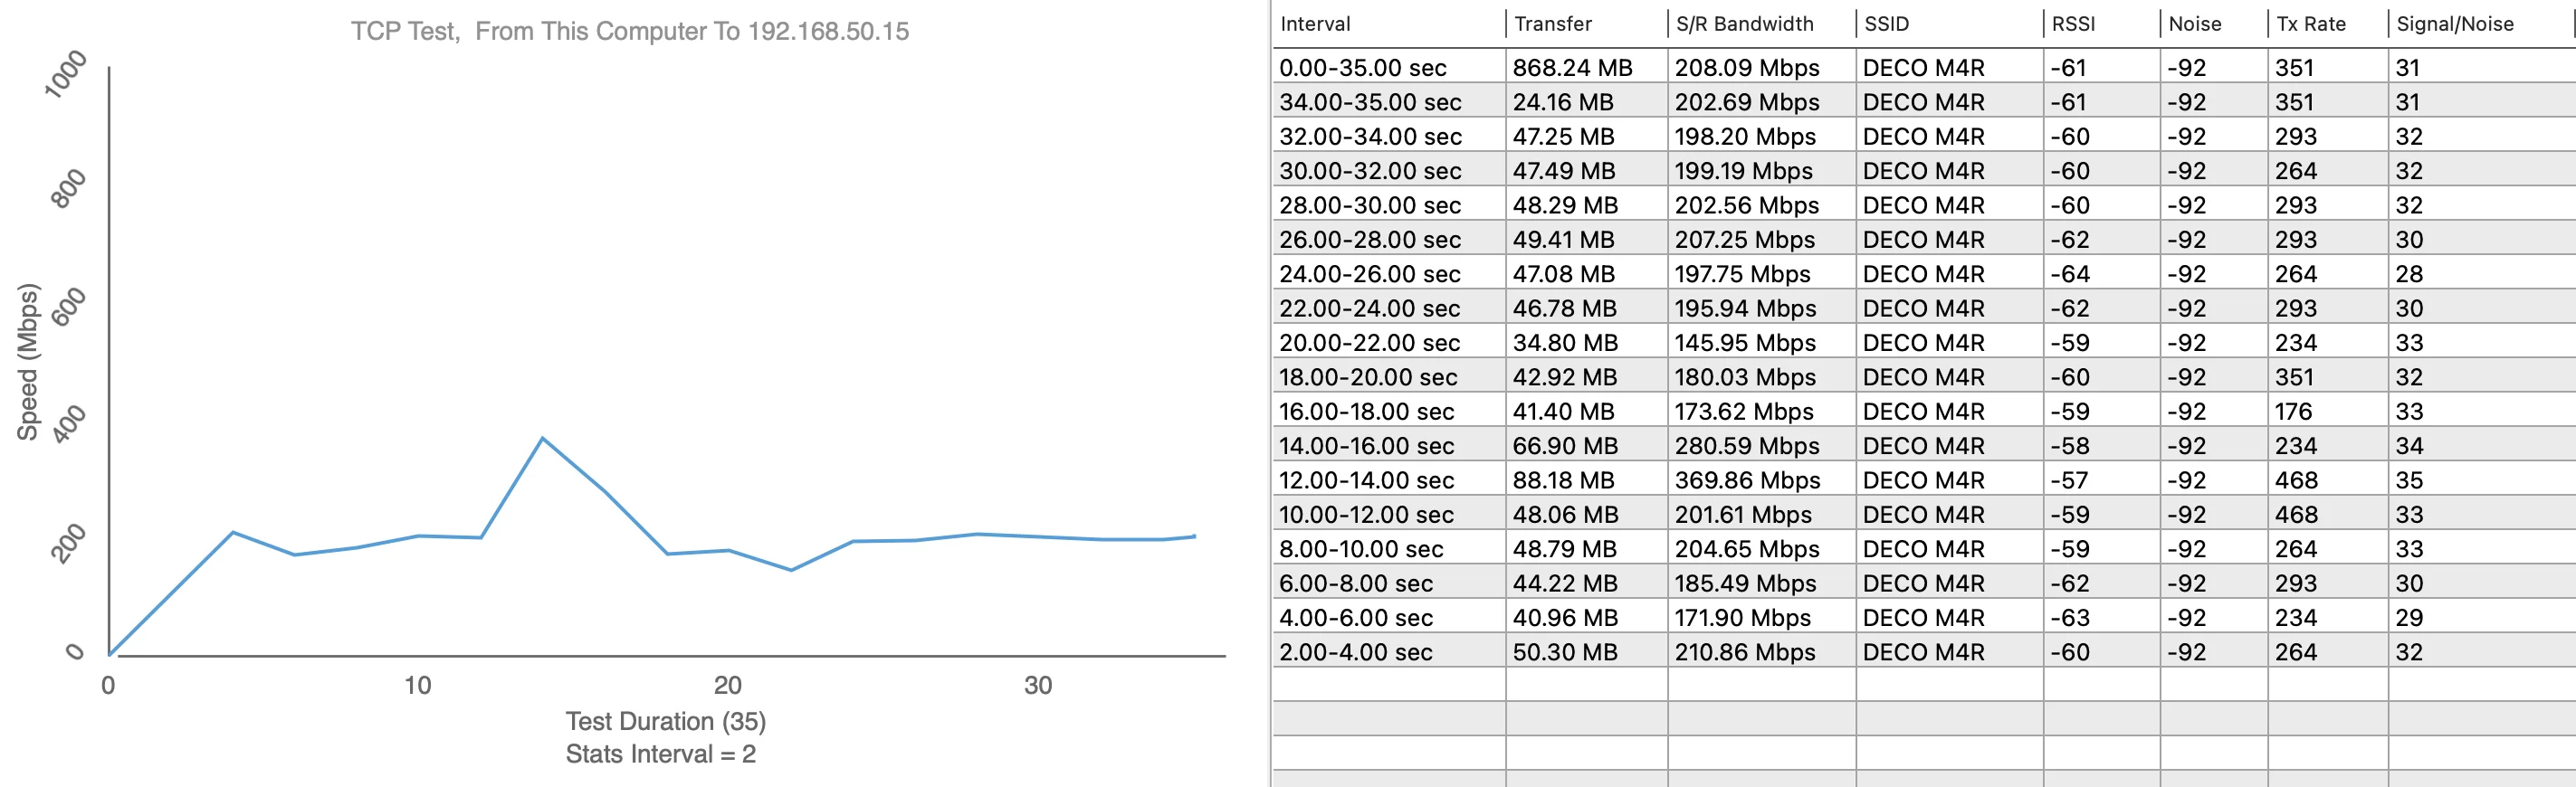Click the Test Duration (35) axis label
Image resolution: width=2576 pixels, height=787 pixels.
click(665, 721)
